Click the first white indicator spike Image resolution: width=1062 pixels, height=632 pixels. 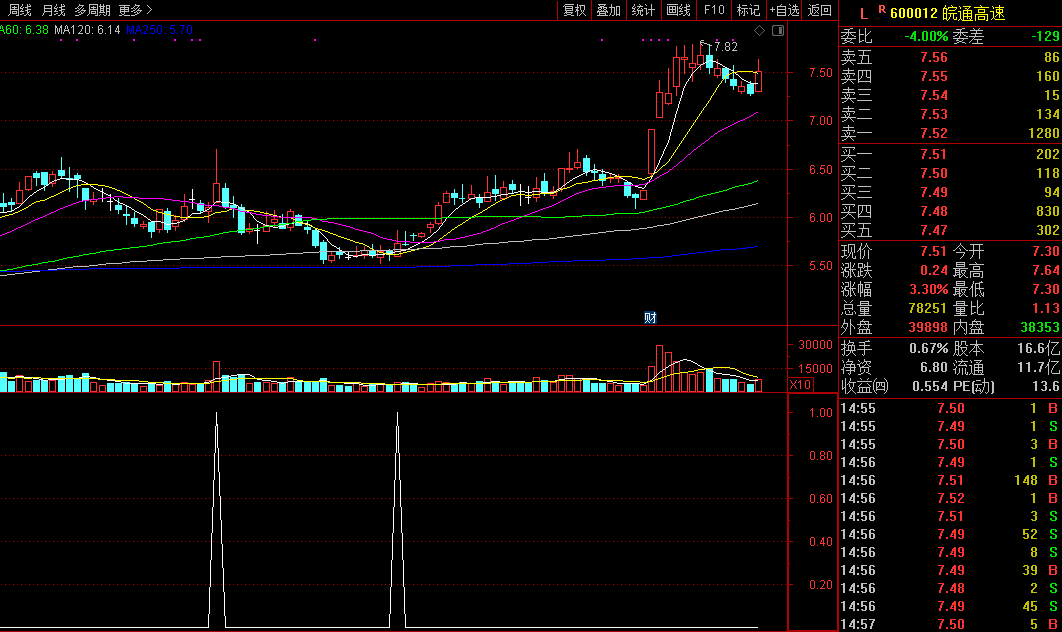(217, 520)
